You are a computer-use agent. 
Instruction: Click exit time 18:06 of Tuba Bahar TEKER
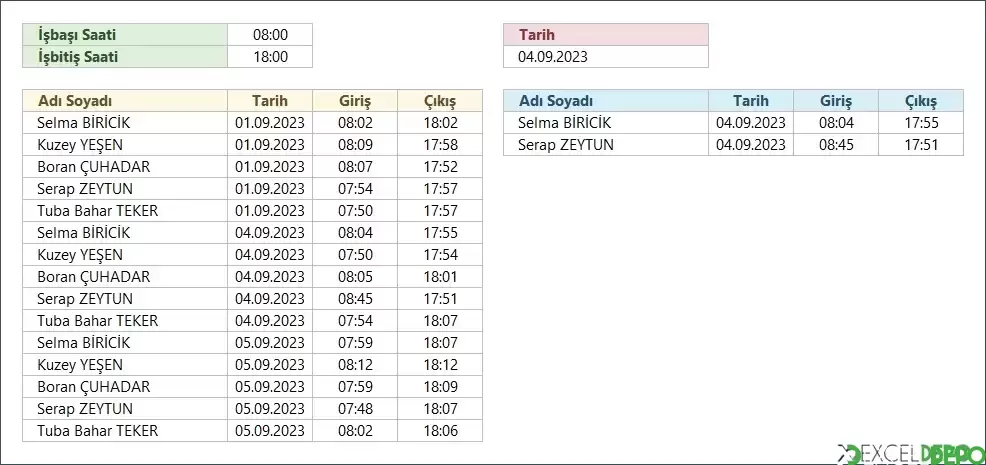pyautogui.click(x=440, y=431)
